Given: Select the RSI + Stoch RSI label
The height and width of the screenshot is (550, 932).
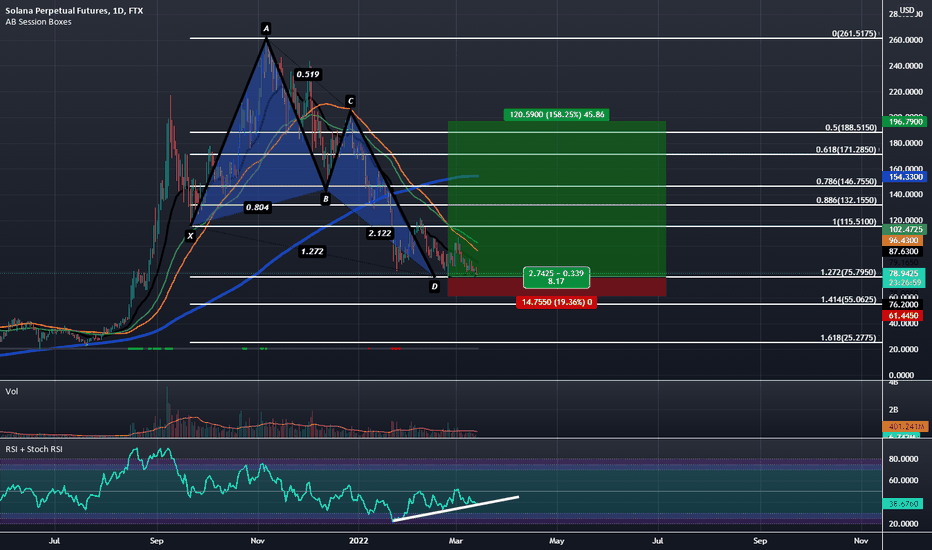Looking at the screenshot, I should [34, 449].
